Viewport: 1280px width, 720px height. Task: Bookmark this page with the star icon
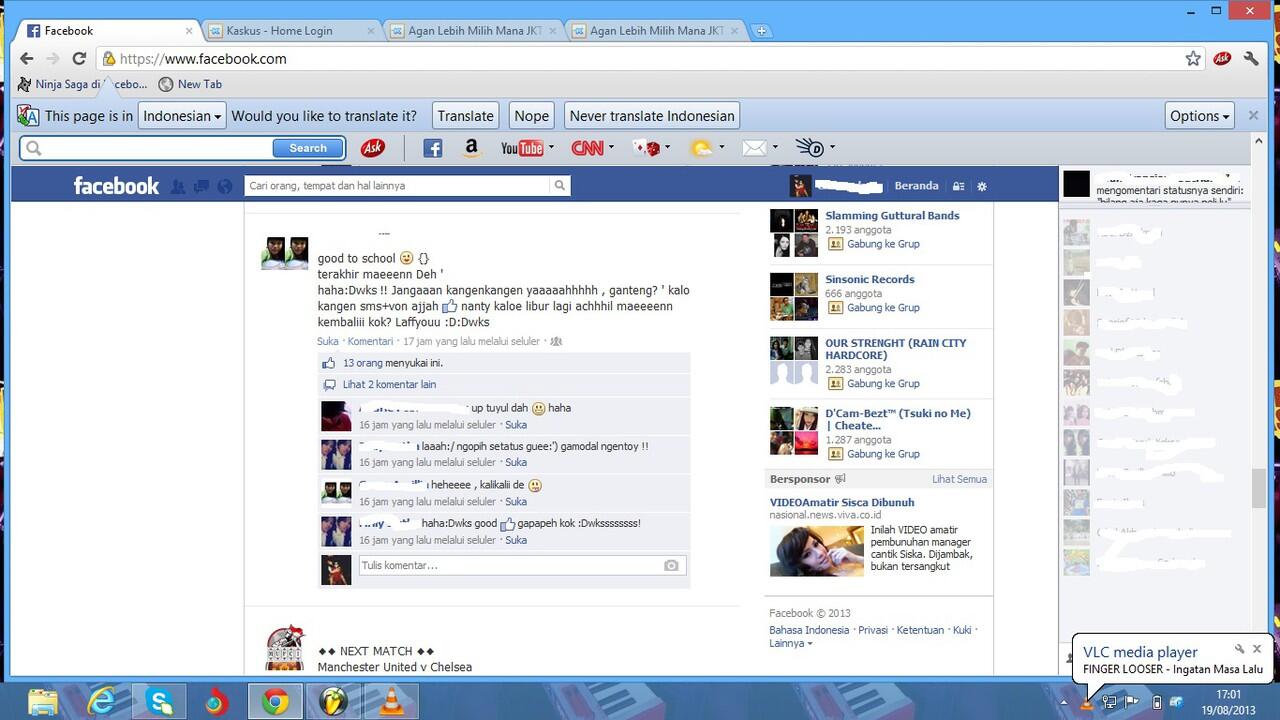tap(1193, 59)
